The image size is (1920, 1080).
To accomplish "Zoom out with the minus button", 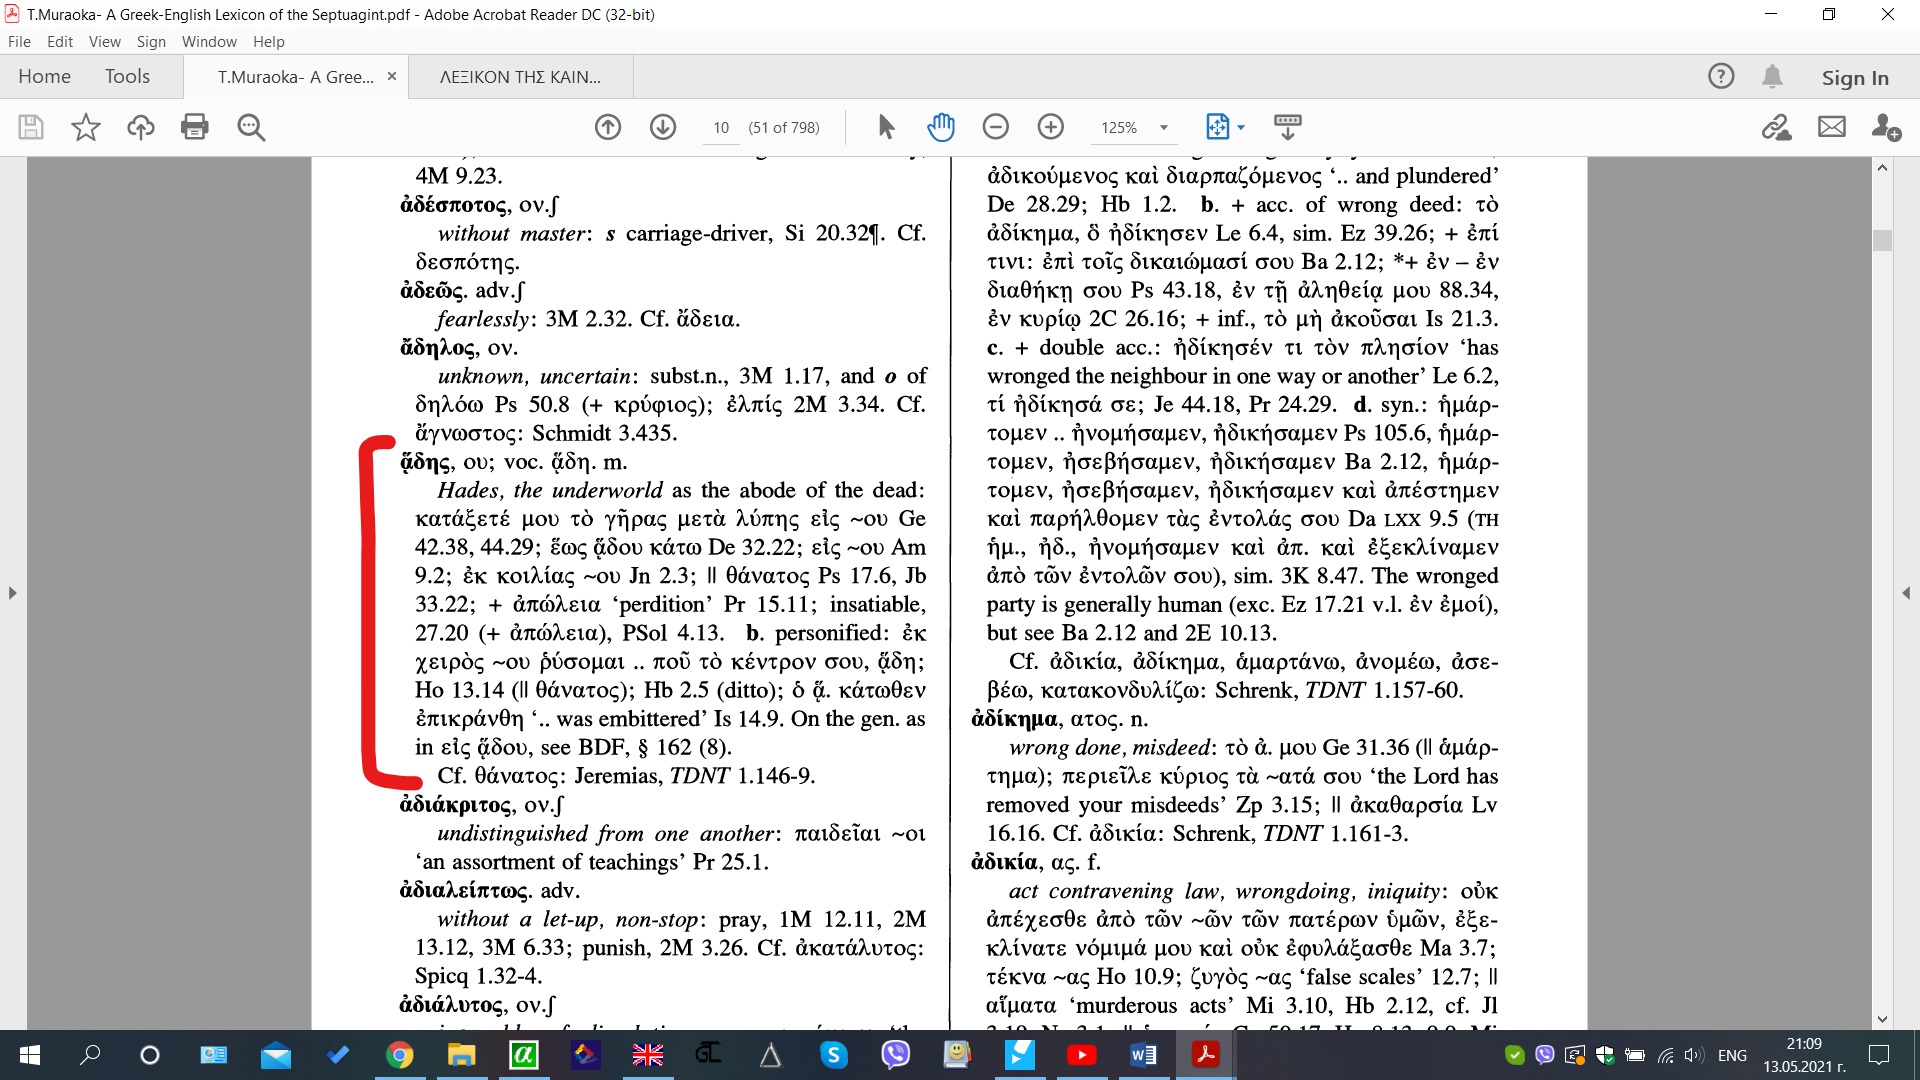I will click(x=995, y=127).
